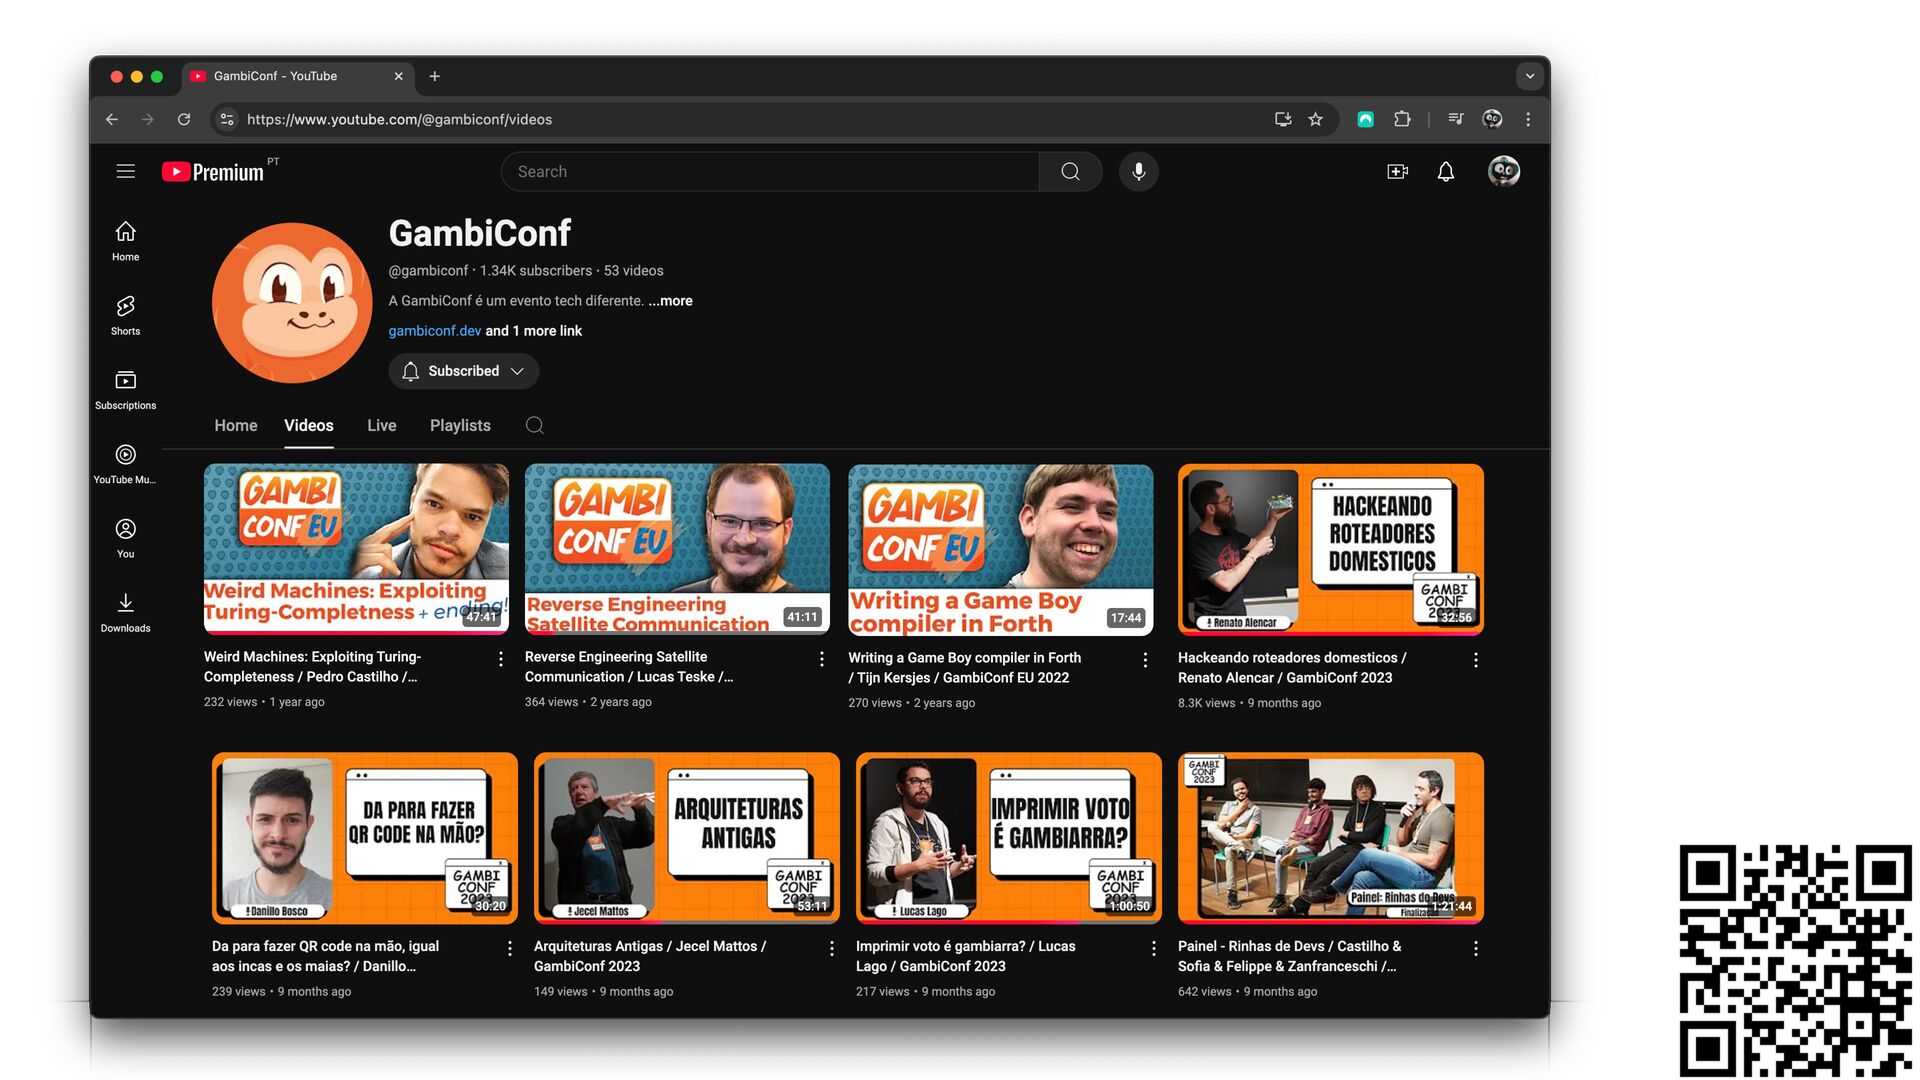This screenshot has width=1920, height=1080.
Task: Open Downloads in the sidebar
Action: tap(125, 611)
